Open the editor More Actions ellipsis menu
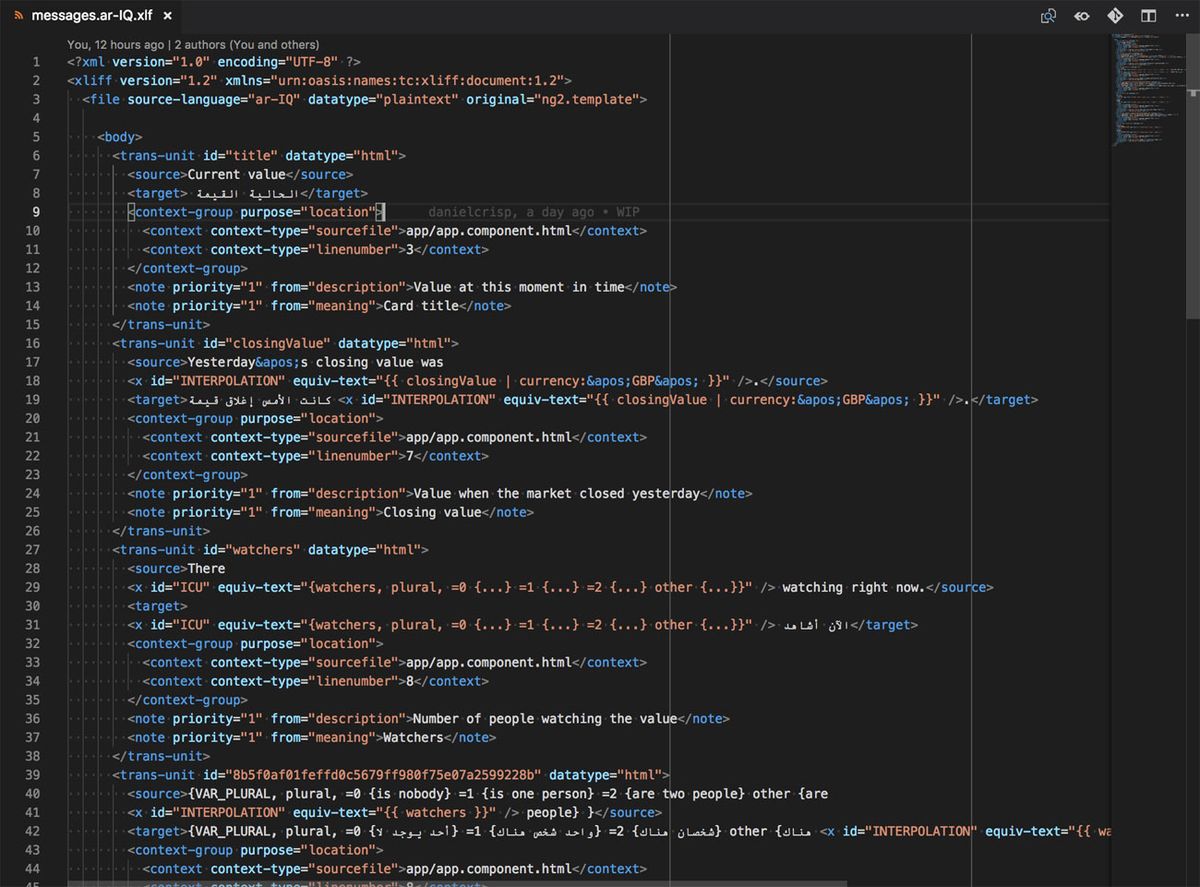 click(x=1181, y=16)
